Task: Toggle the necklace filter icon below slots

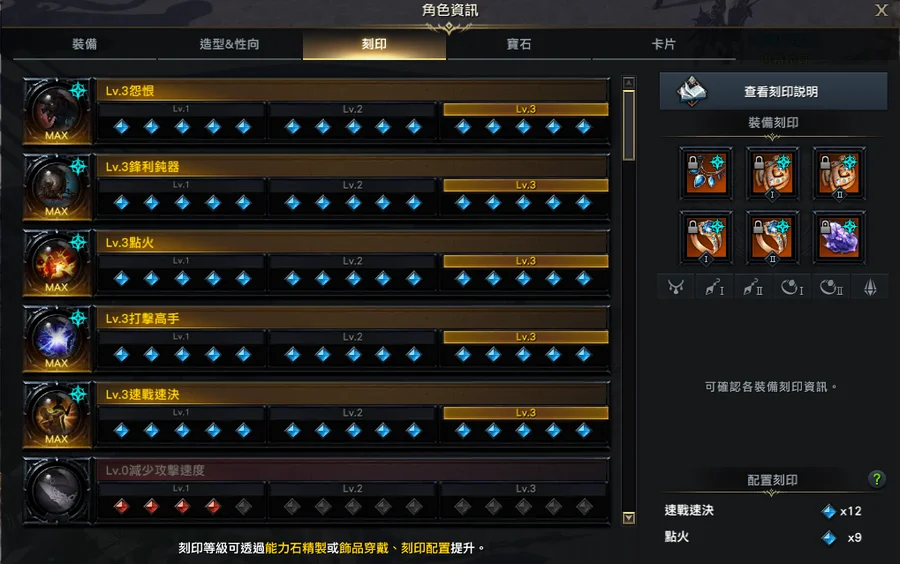Action: 676,286
